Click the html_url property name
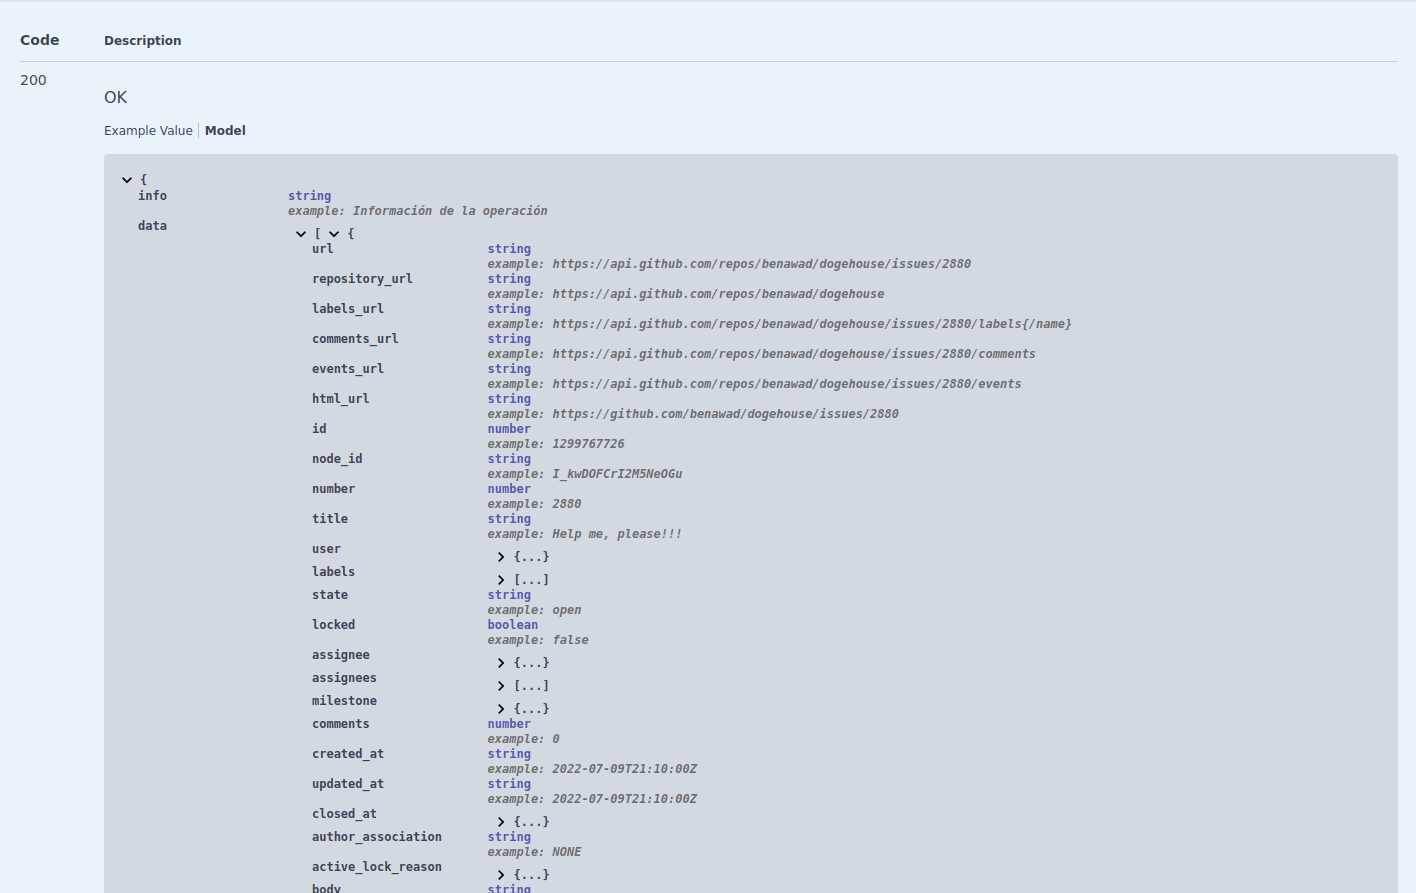 [x=341, y=399]
